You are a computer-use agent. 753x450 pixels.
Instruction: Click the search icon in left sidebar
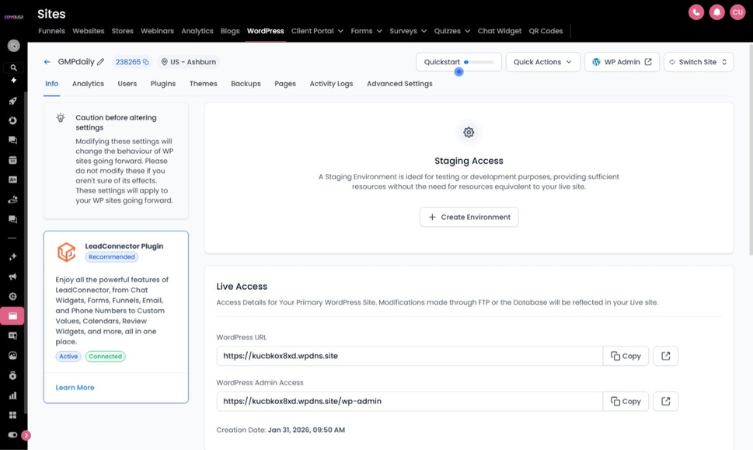click(x=13, y=68)
